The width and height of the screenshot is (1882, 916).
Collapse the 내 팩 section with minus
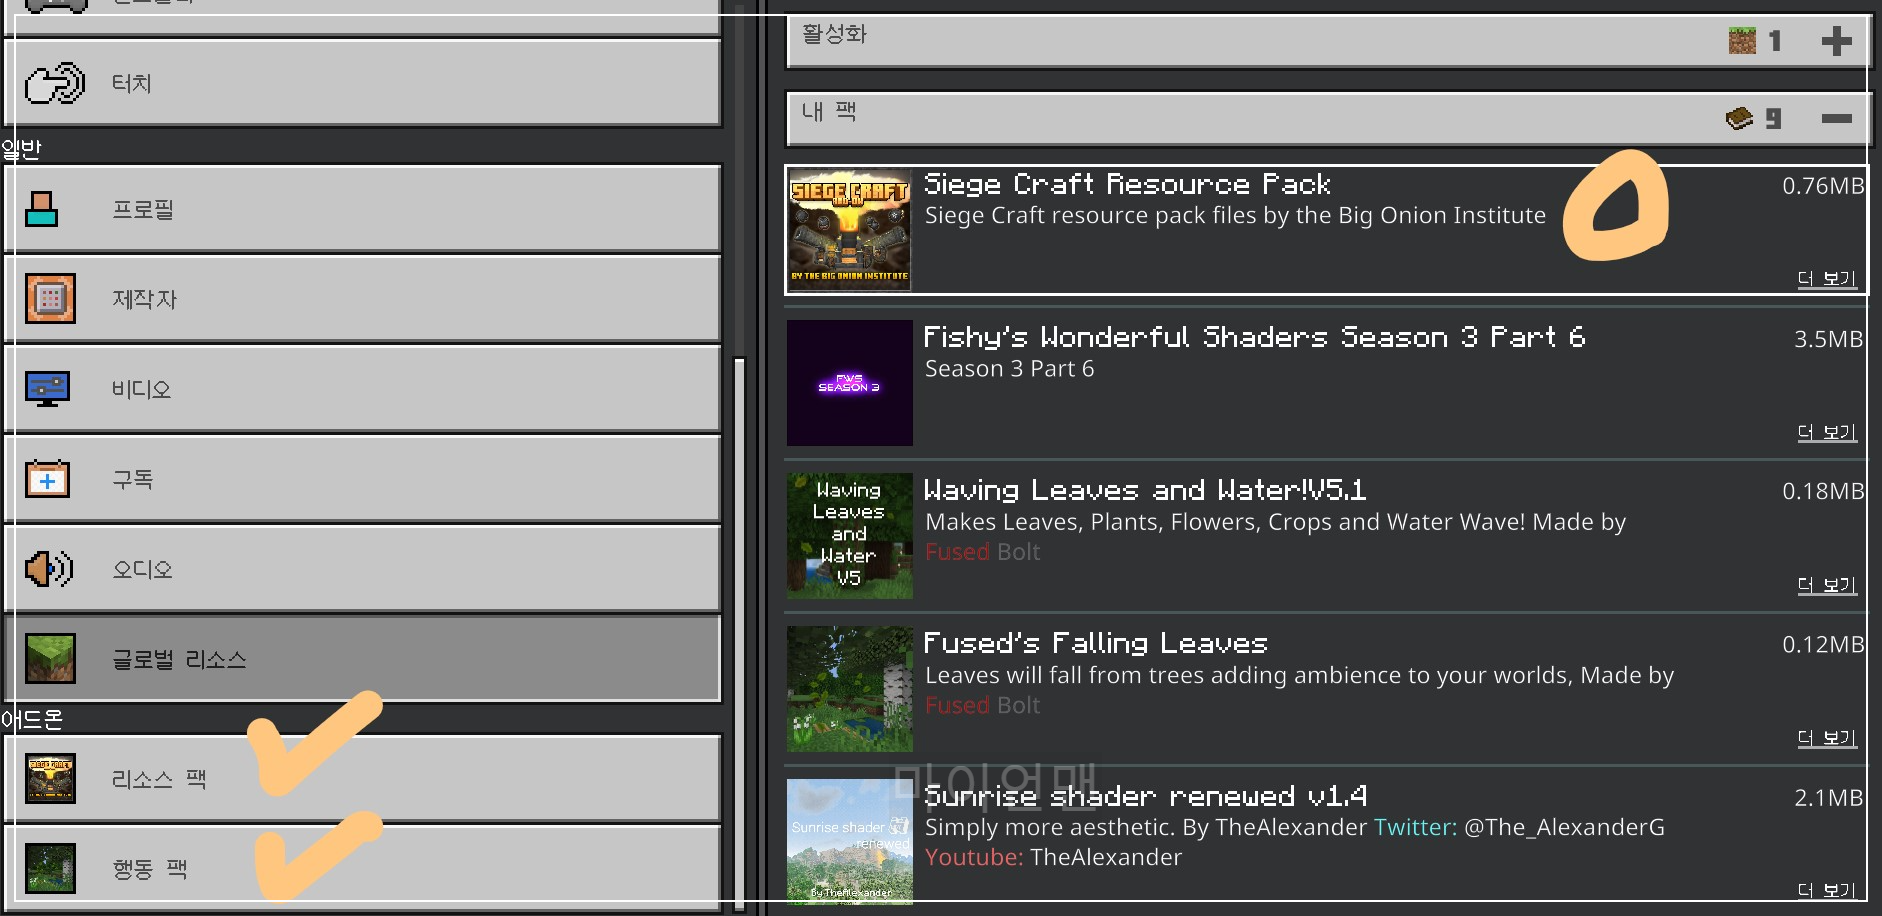(x=1836, y=119)
